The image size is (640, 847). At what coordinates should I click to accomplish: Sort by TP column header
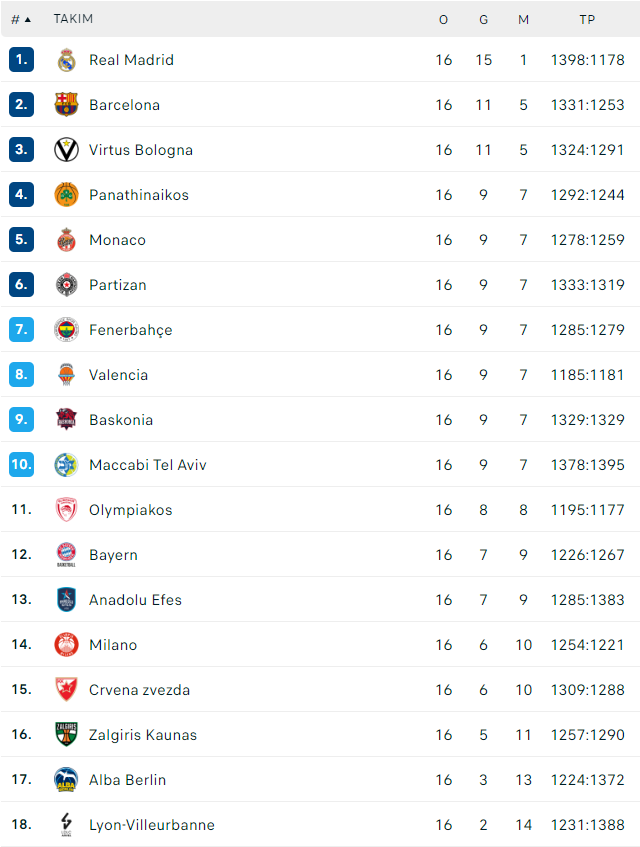(x=587, y=19)
